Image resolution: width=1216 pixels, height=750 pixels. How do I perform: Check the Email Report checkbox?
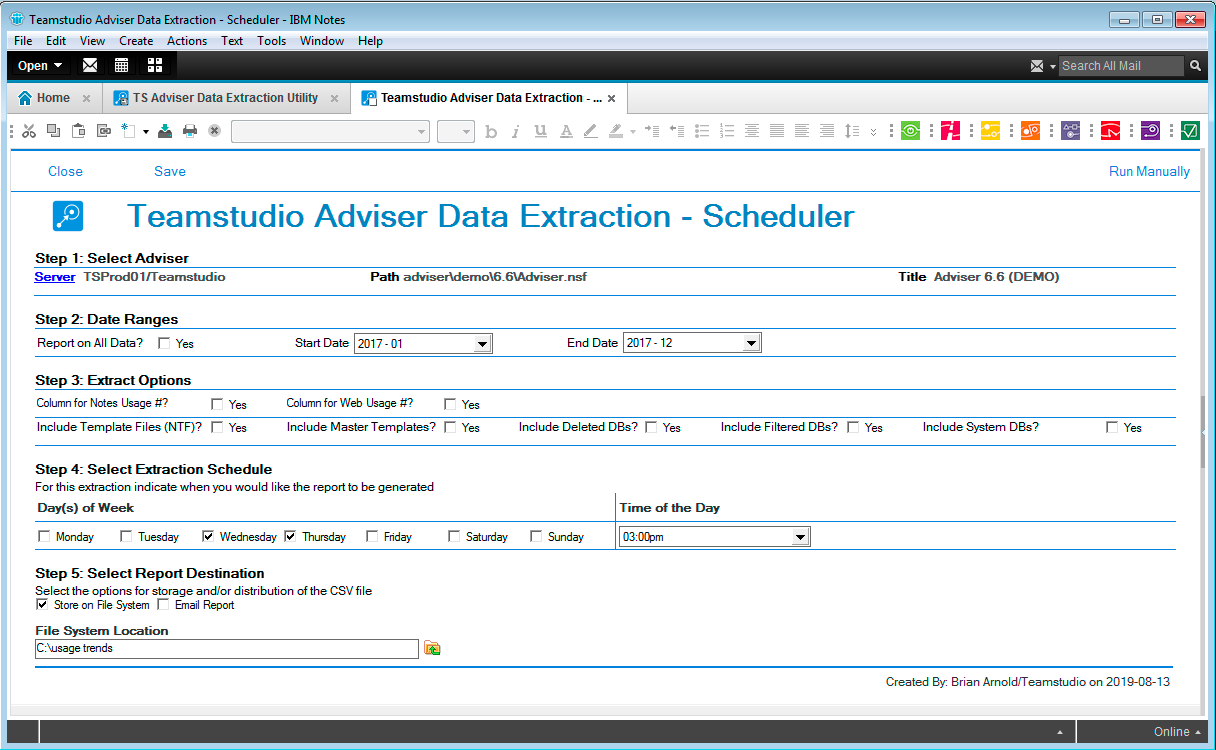(163, 604)
